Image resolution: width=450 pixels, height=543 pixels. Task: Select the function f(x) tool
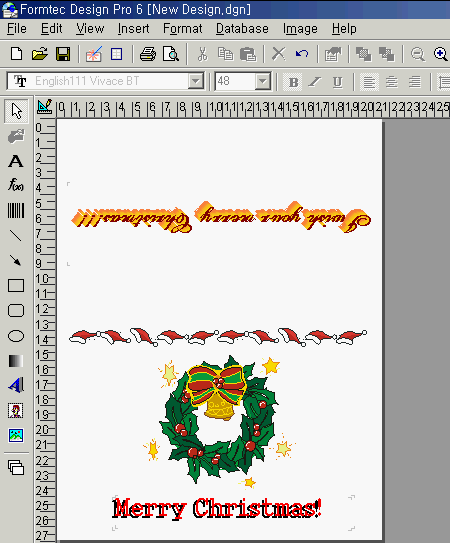(x=16, y=184)
